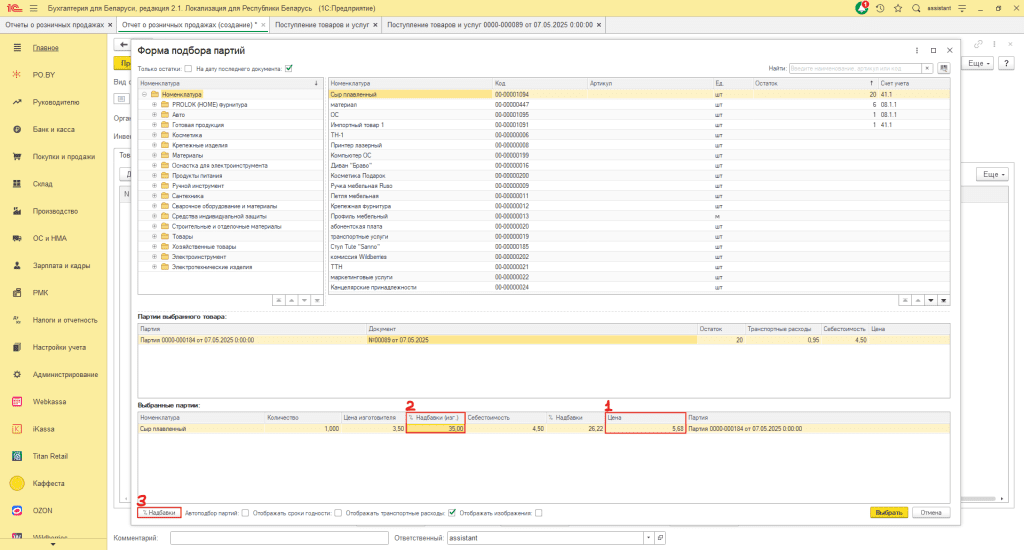Image resolution: width=1024 pixels, height=550 pixels.
Task: Open Главное in the sidebar
Action: point(46,48)
